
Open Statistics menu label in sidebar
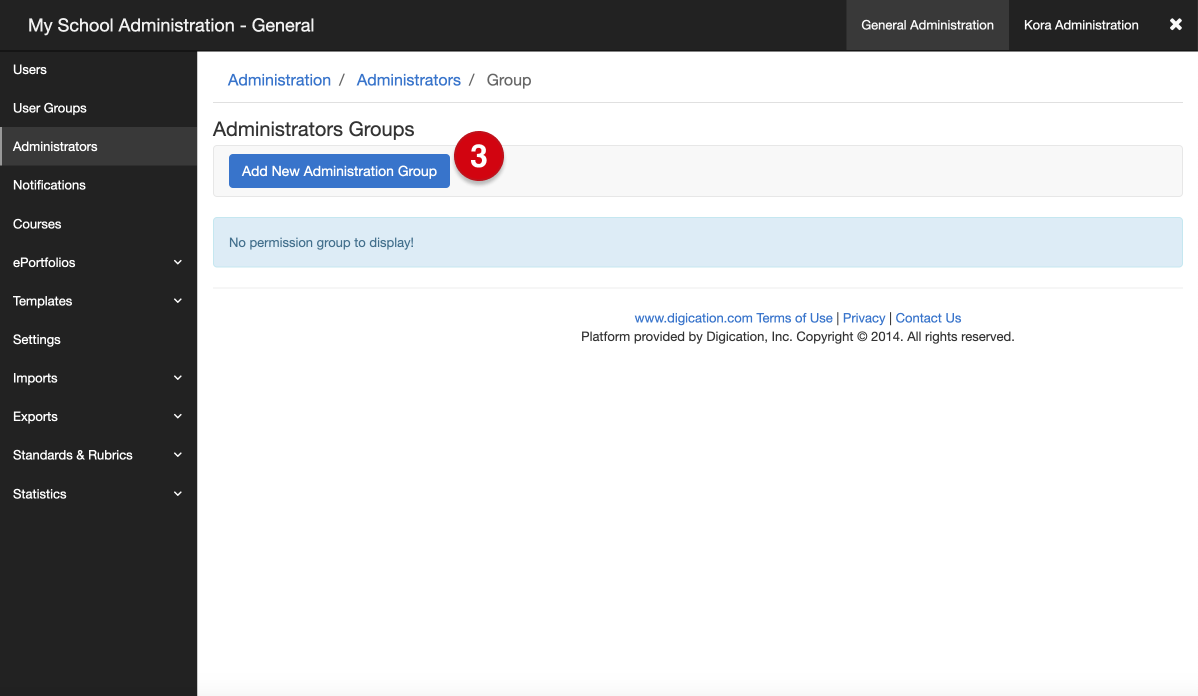tap(40, 494)
